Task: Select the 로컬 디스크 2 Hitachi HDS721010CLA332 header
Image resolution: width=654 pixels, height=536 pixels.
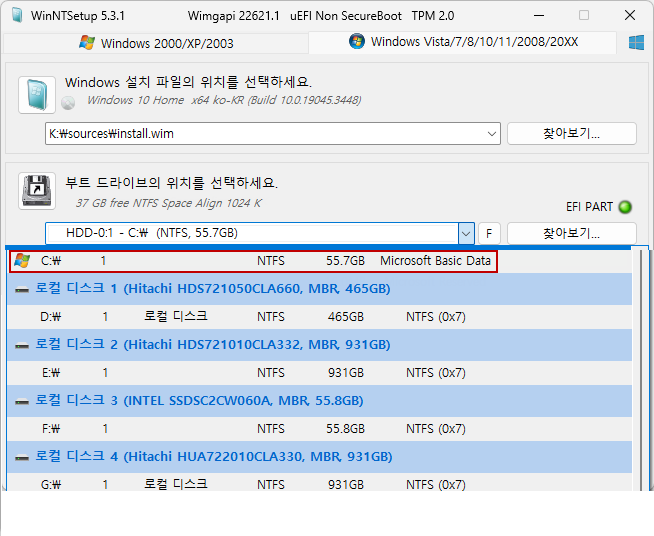Action: coord(319,345)
